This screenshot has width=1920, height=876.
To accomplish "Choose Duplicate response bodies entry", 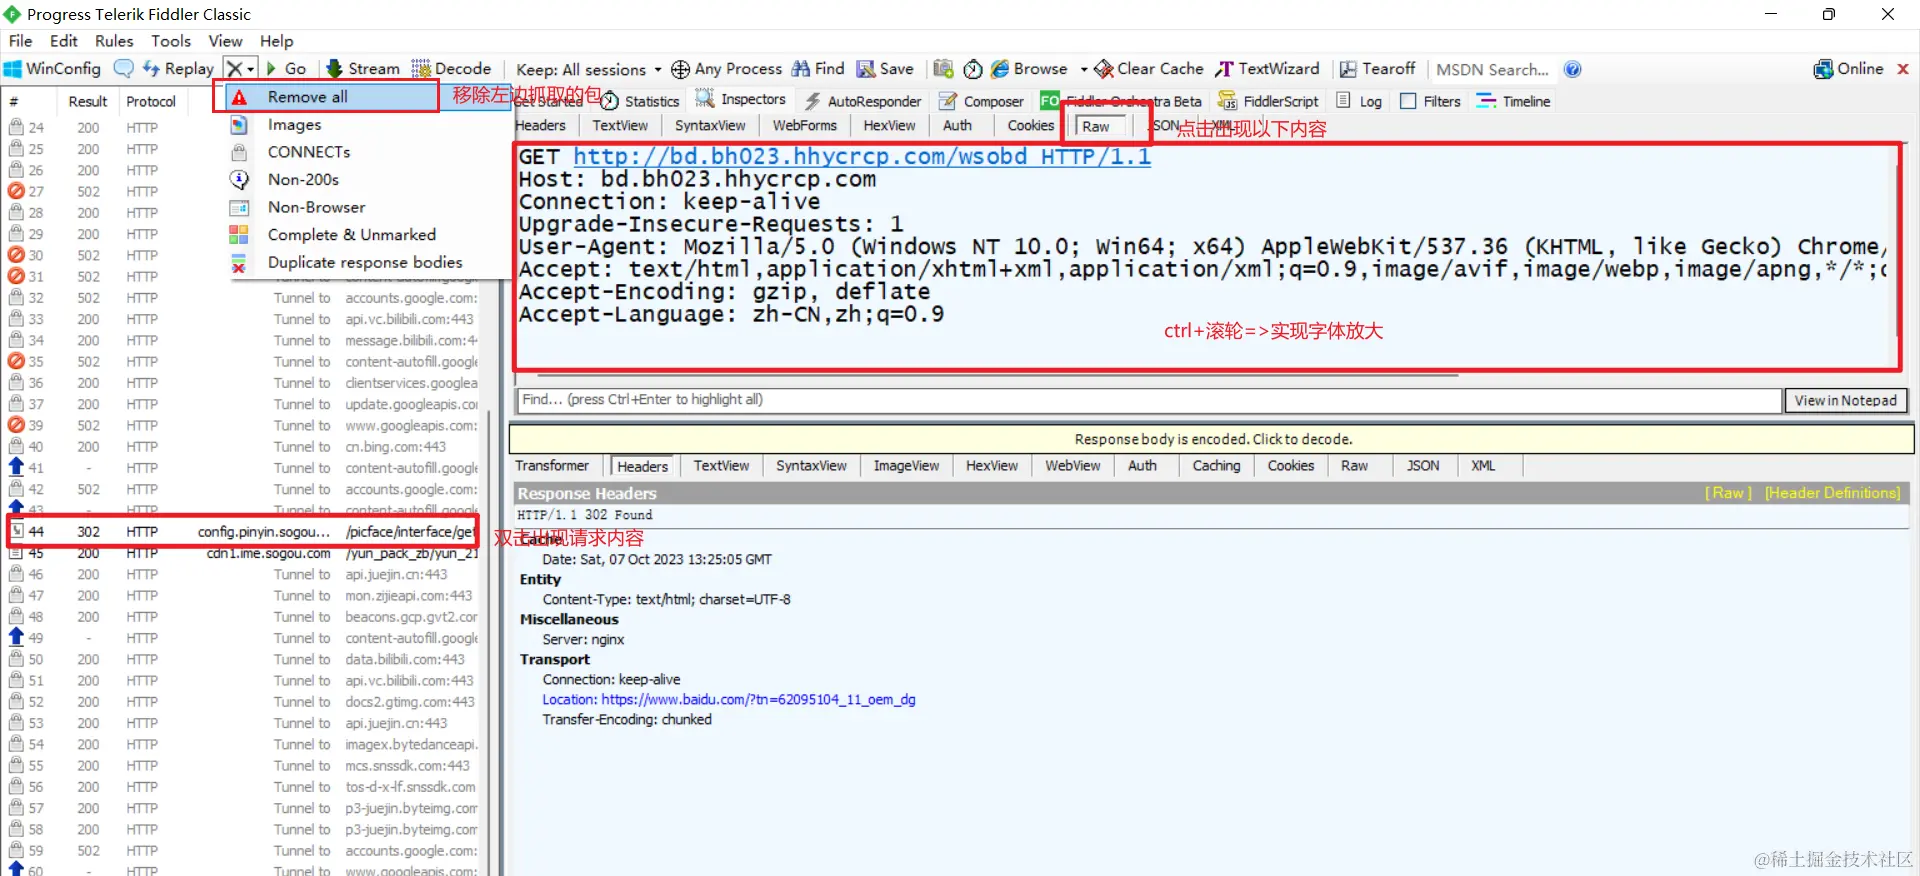I will click(365, 262).
